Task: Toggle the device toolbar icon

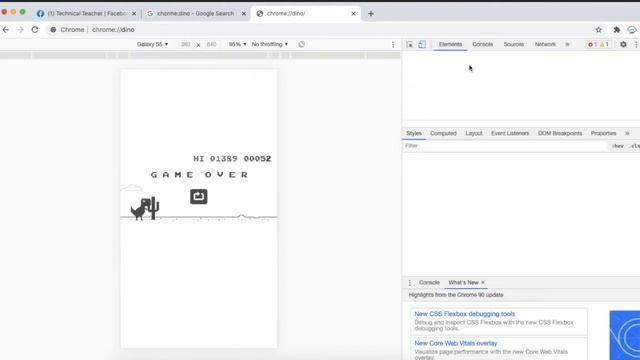Action: point(422,44)
